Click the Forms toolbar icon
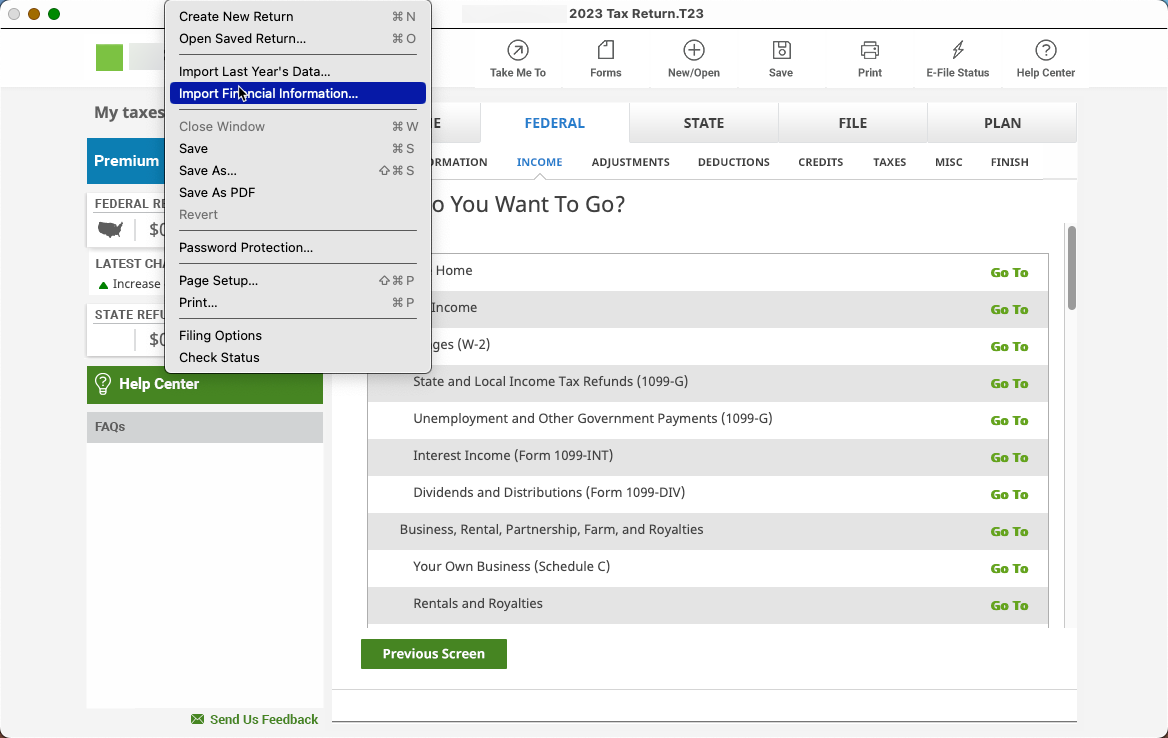This screenshot has height=738, width=1168. 605,58
